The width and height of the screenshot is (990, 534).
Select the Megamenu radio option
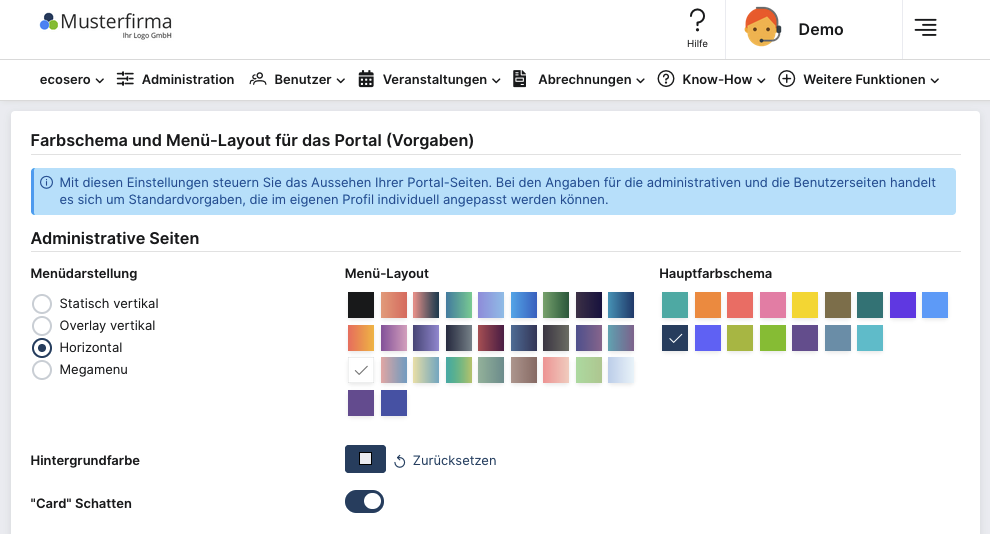click(x=42, y=370)
